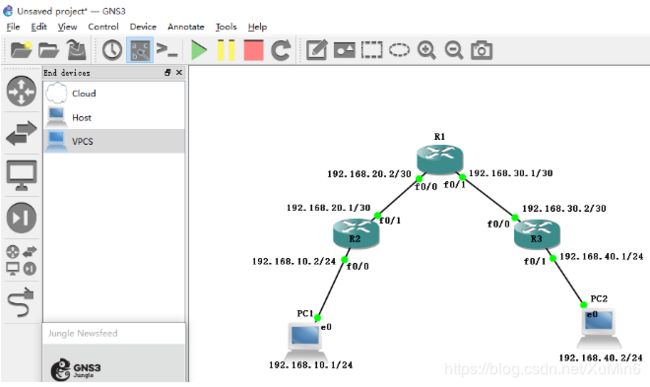The image size is (650, 387).
Task: Open the Edit menu
Action: point(39,27)
